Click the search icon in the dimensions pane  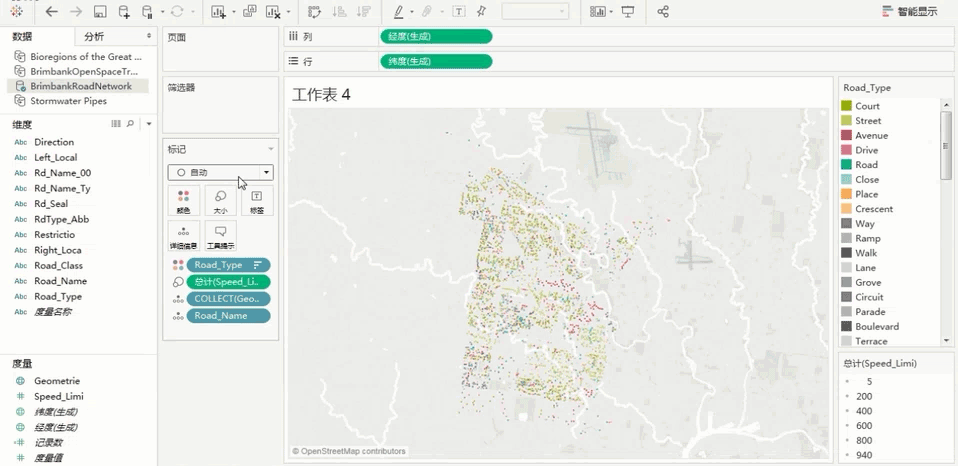tap(130, 124)
